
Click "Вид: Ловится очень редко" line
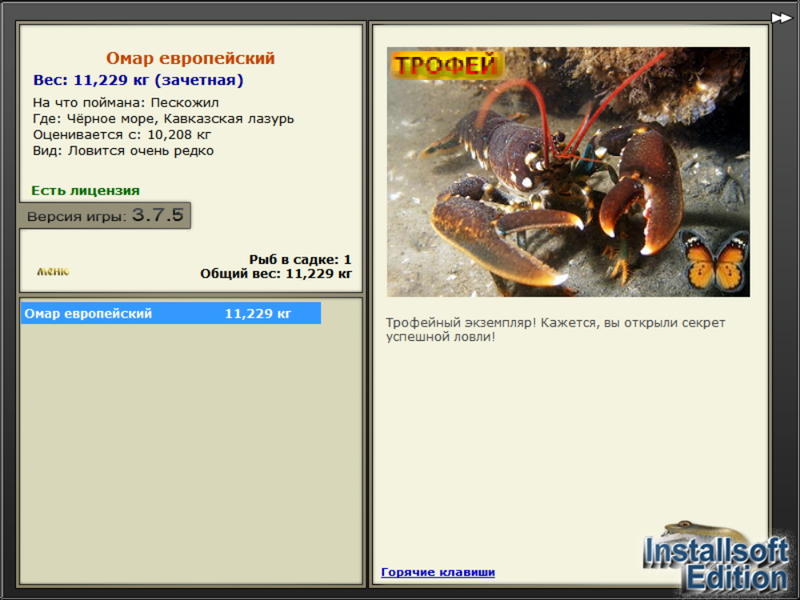point(123,151)
